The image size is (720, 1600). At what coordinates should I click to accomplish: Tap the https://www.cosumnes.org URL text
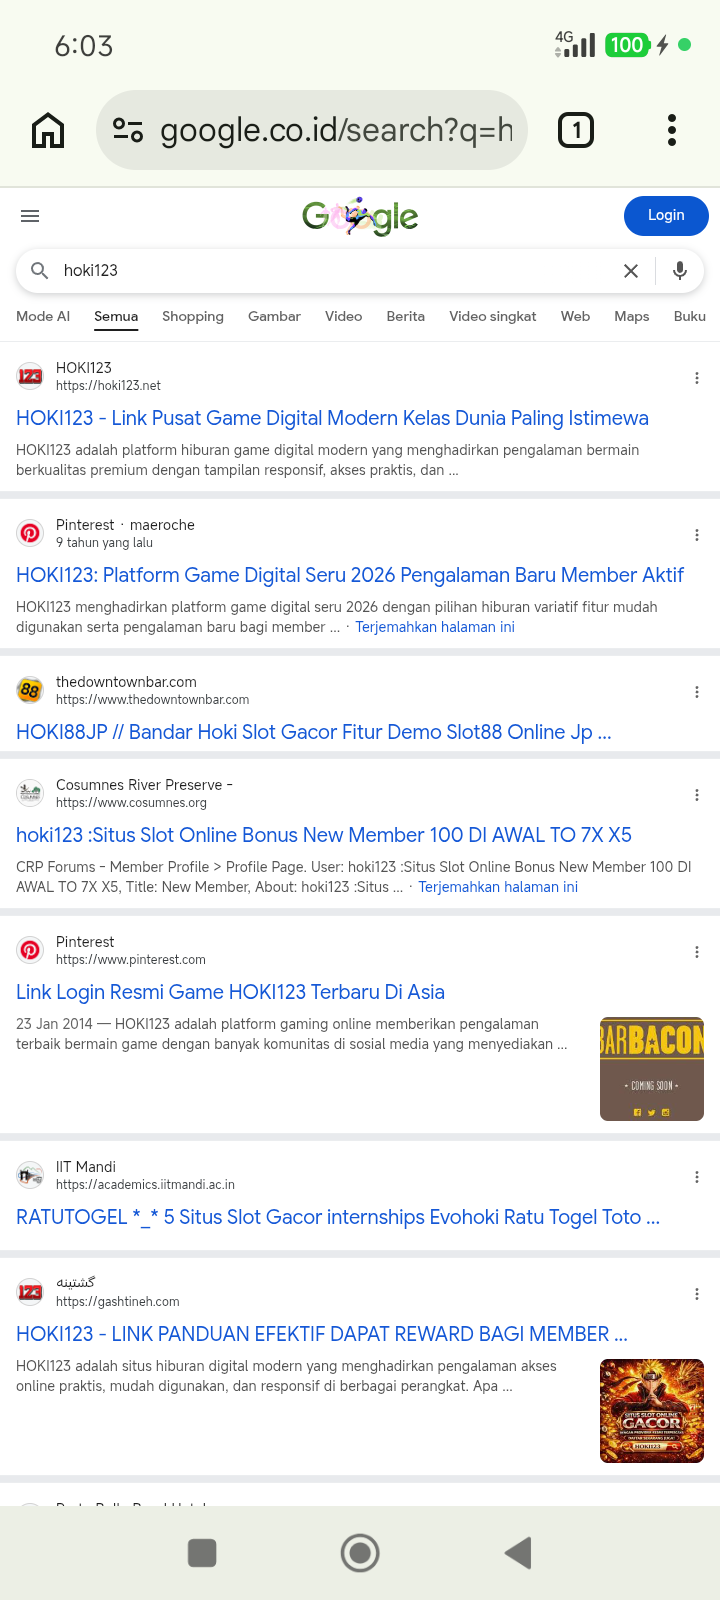[x=131, y=803]
